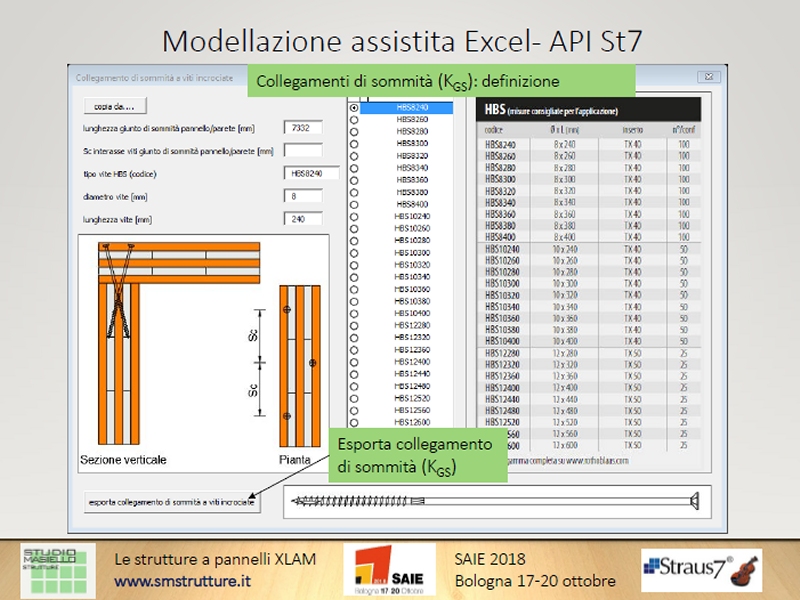
Task: Pick the HBS8400 radio option
Action: pos(354,204)
